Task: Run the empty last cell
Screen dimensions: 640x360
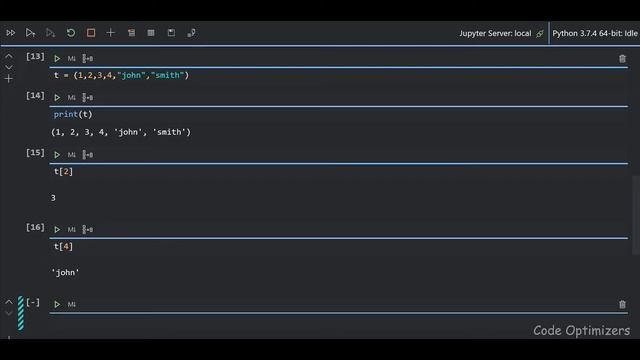Action: coord(57,304)
